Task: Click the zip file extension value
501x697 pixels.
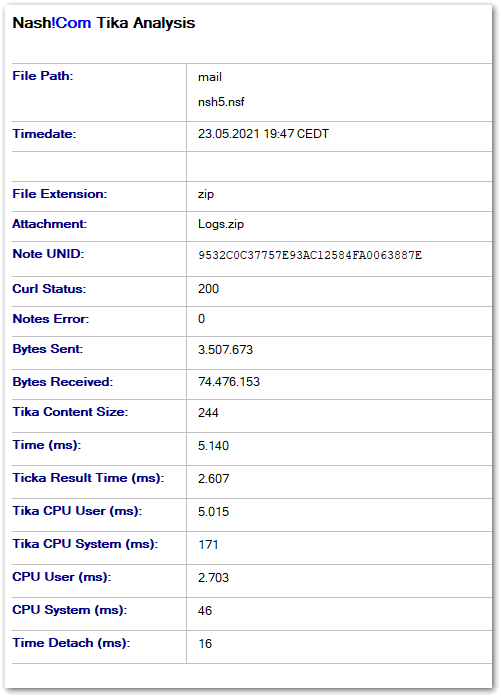Action: click(206, 194)
